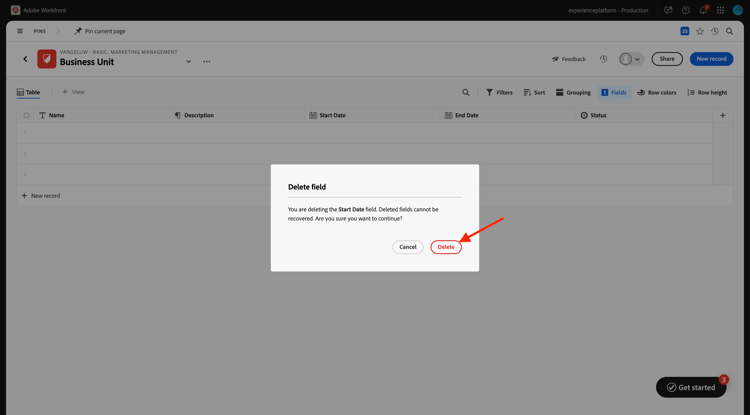This screenshot has width=750, height=415.
Task: Check the select-all rows checkbox
Action: 26,115
